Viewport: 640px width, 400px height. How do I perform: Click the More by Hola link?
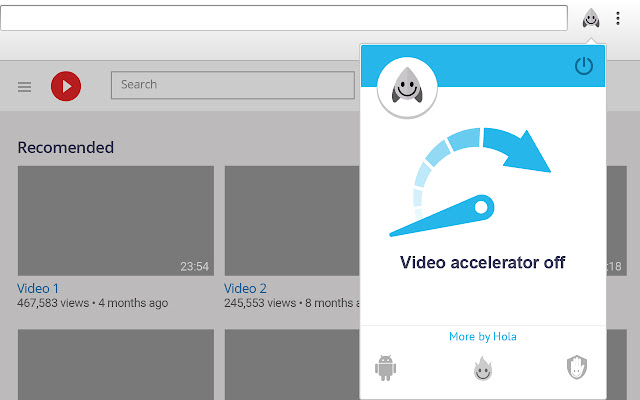tap(483, 336)
